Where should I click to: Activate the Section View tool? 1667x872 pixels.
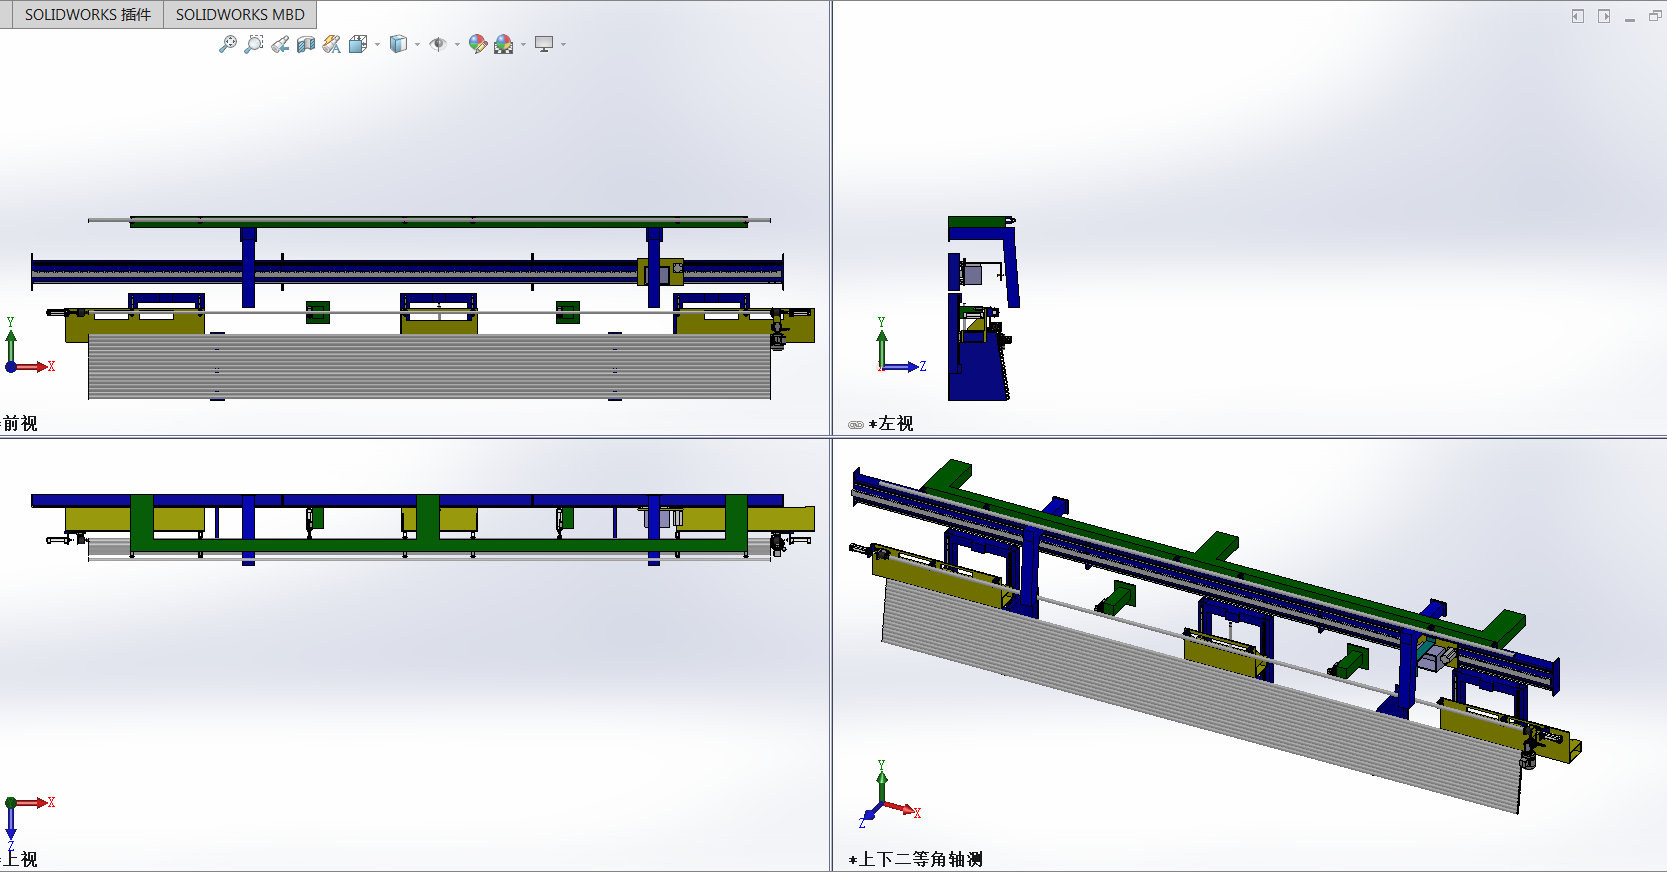click(306, 44)
